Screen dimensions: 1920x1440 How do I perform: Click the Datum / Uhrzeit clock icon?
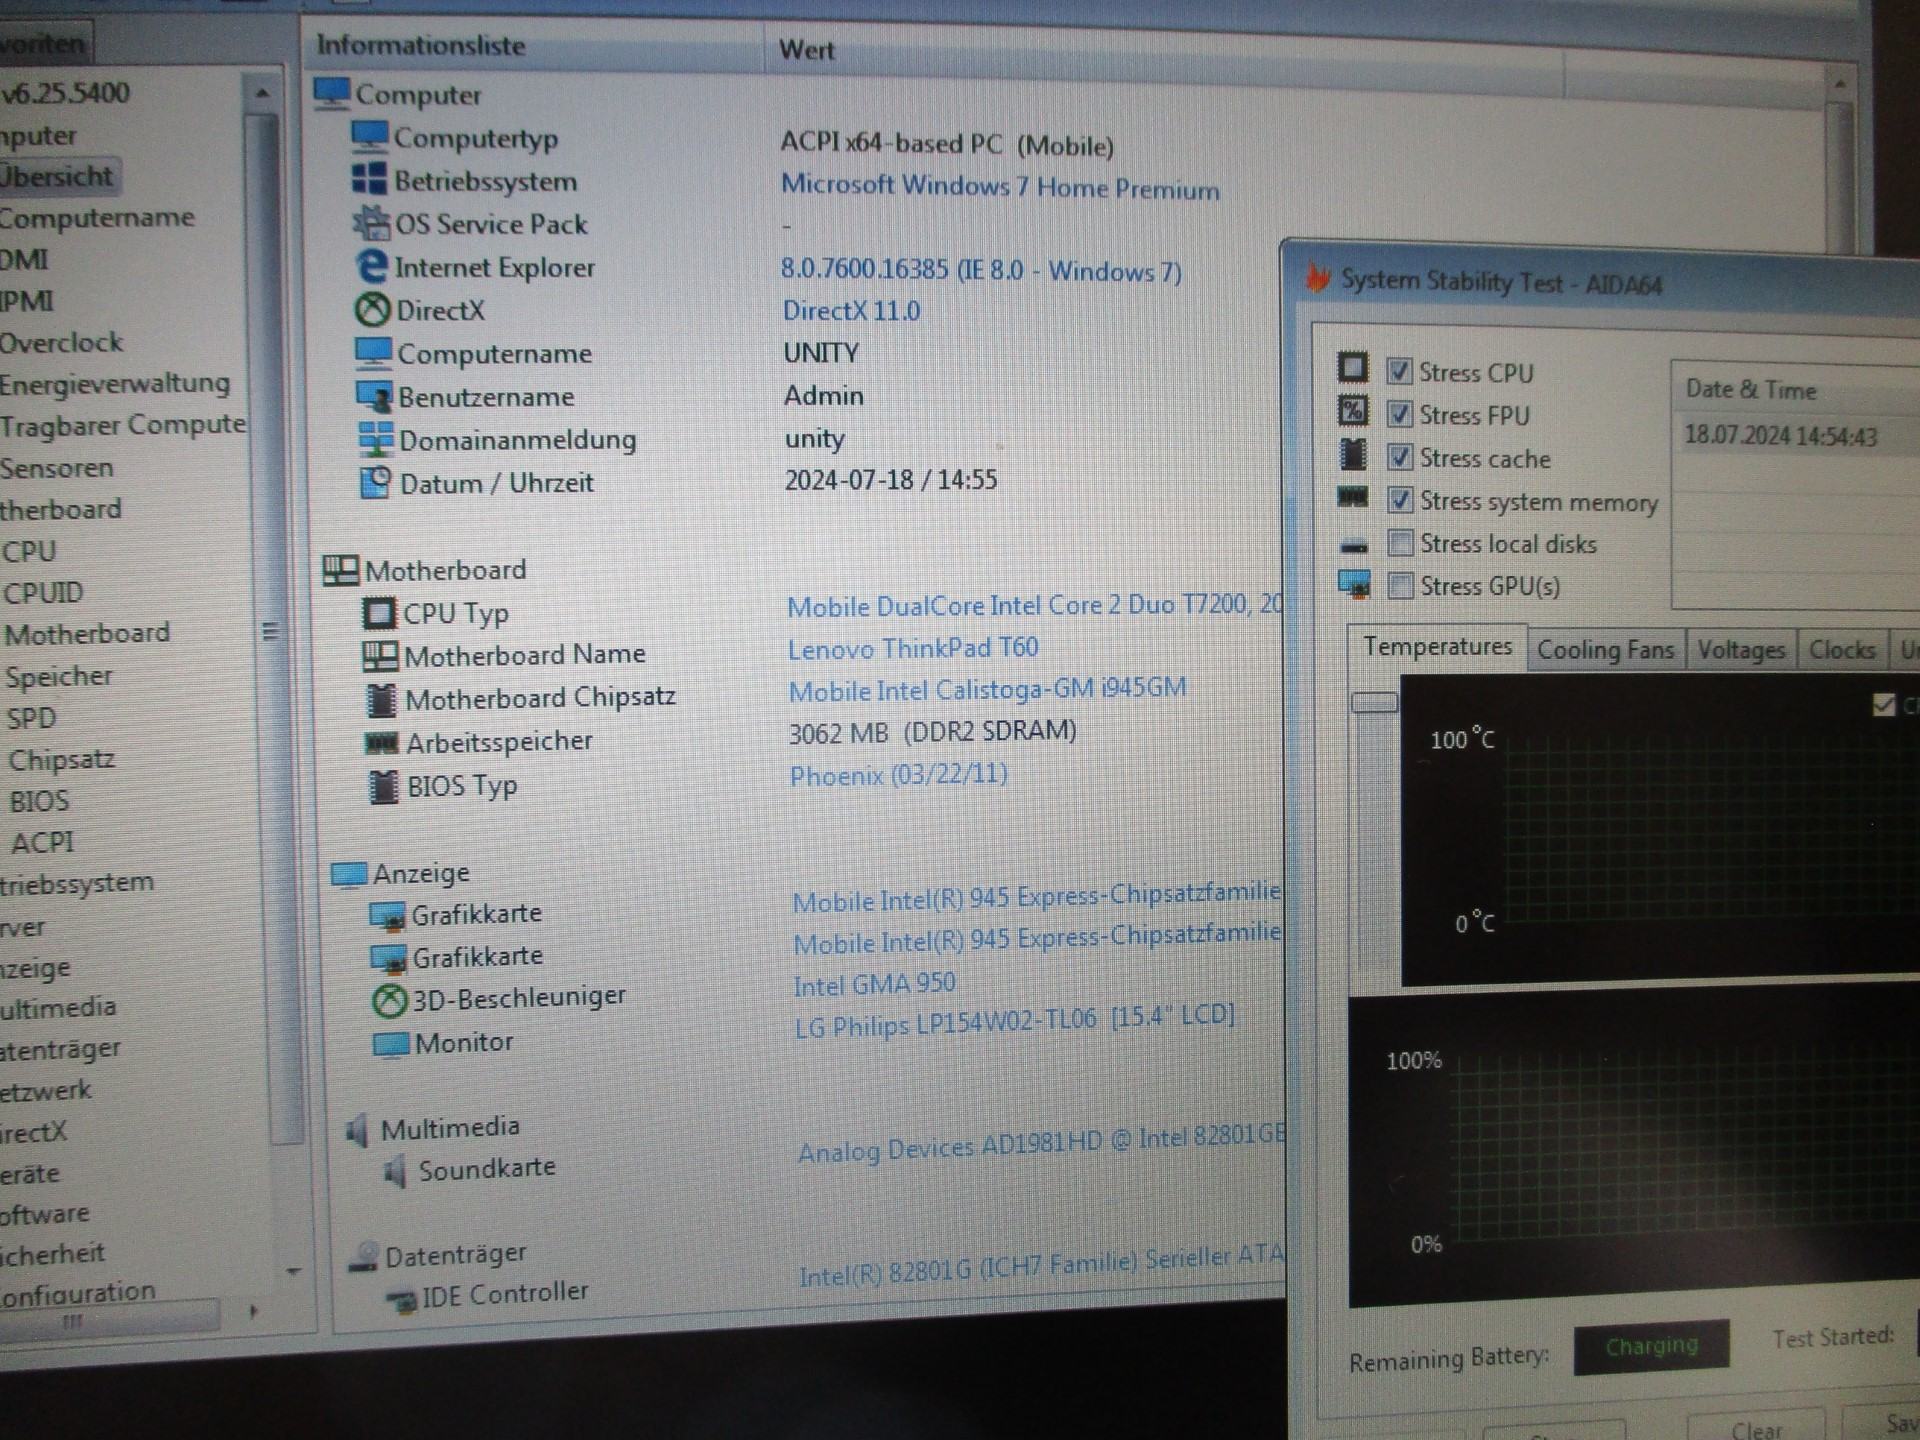(x=376, y=482)
